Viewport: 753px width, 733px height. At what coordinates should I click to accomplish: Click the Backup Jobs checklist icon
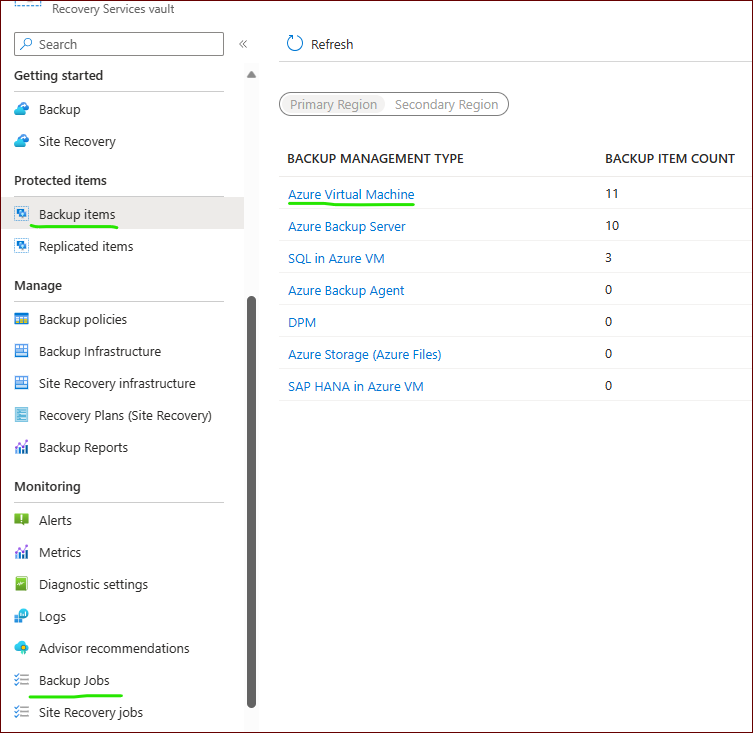(x=22, y=680)
